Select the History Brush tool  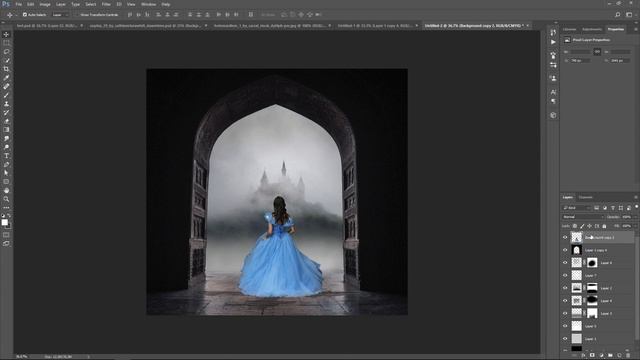point(6,112)
